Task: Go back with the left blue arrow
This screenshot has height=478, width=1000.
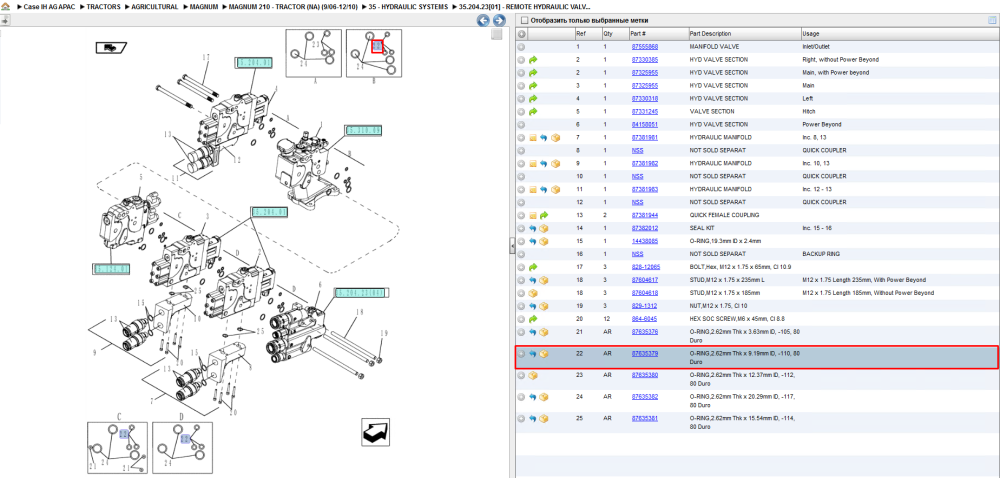Action: pos(484,21)
